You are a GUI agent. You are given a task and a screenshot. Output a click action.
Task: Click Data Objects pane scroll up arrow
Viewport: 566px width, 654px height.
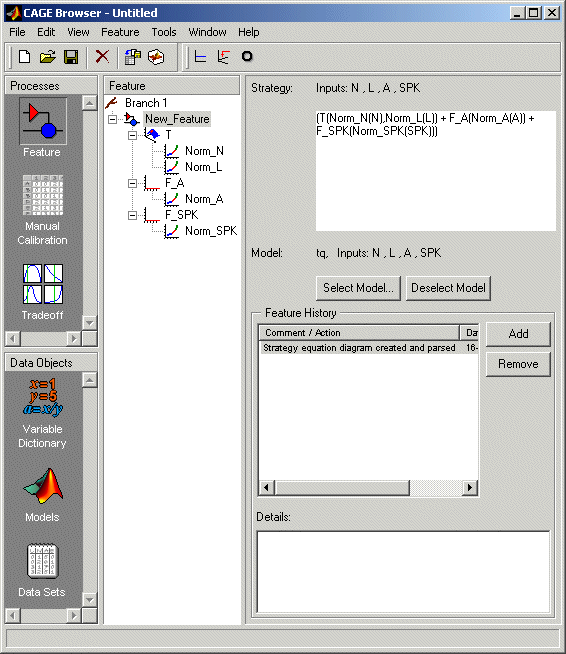pyautogui.click(x=90, y=380)
